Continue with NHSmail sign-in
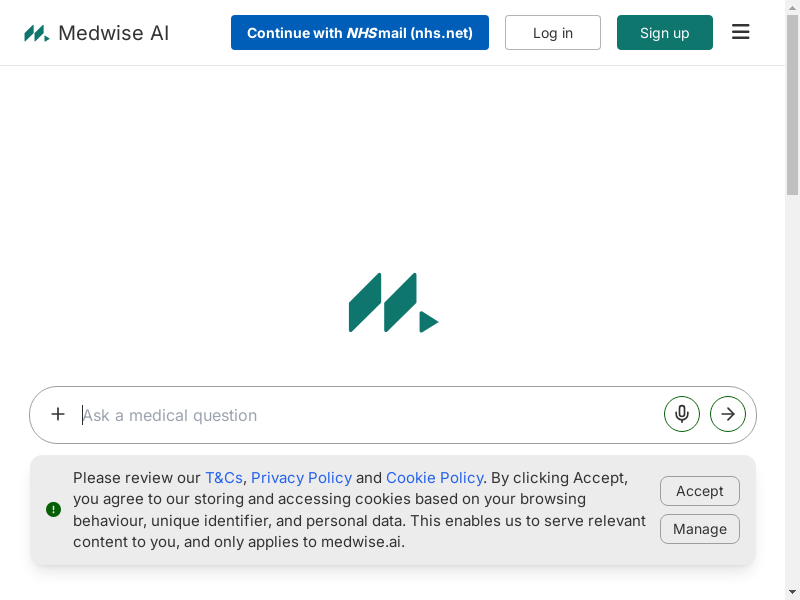 click(360, 33)
